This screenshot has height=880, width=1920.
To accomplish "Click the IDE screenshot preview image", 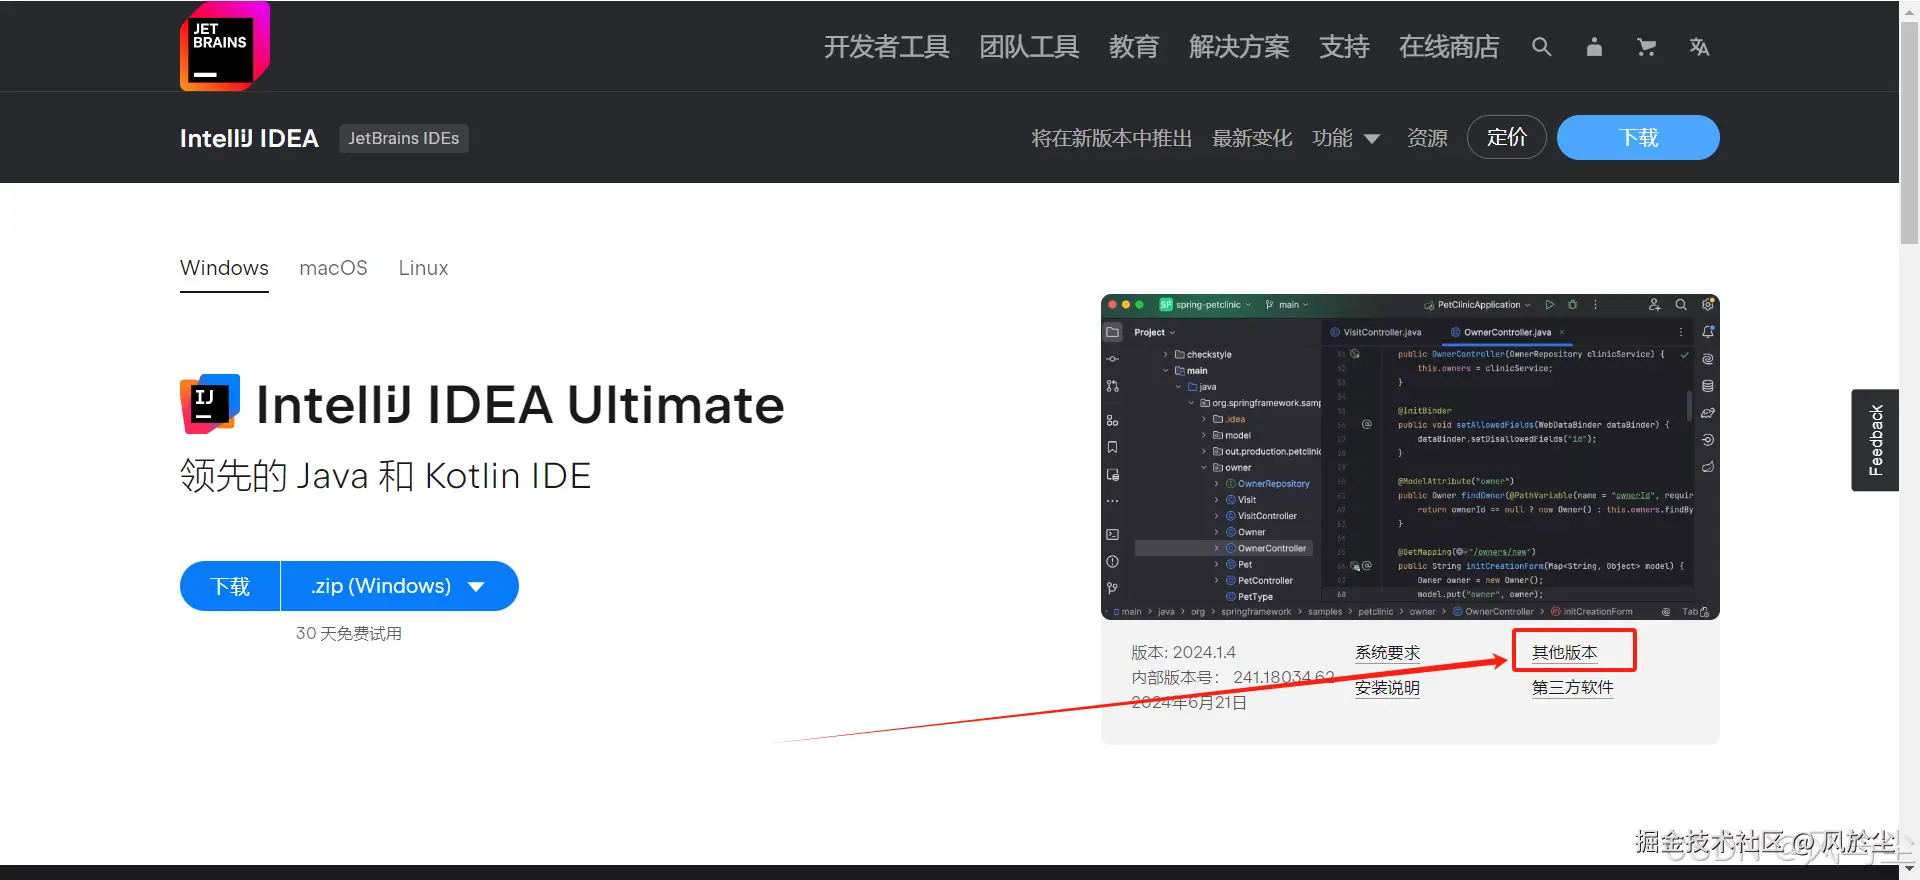I will tap(1410, 457).
